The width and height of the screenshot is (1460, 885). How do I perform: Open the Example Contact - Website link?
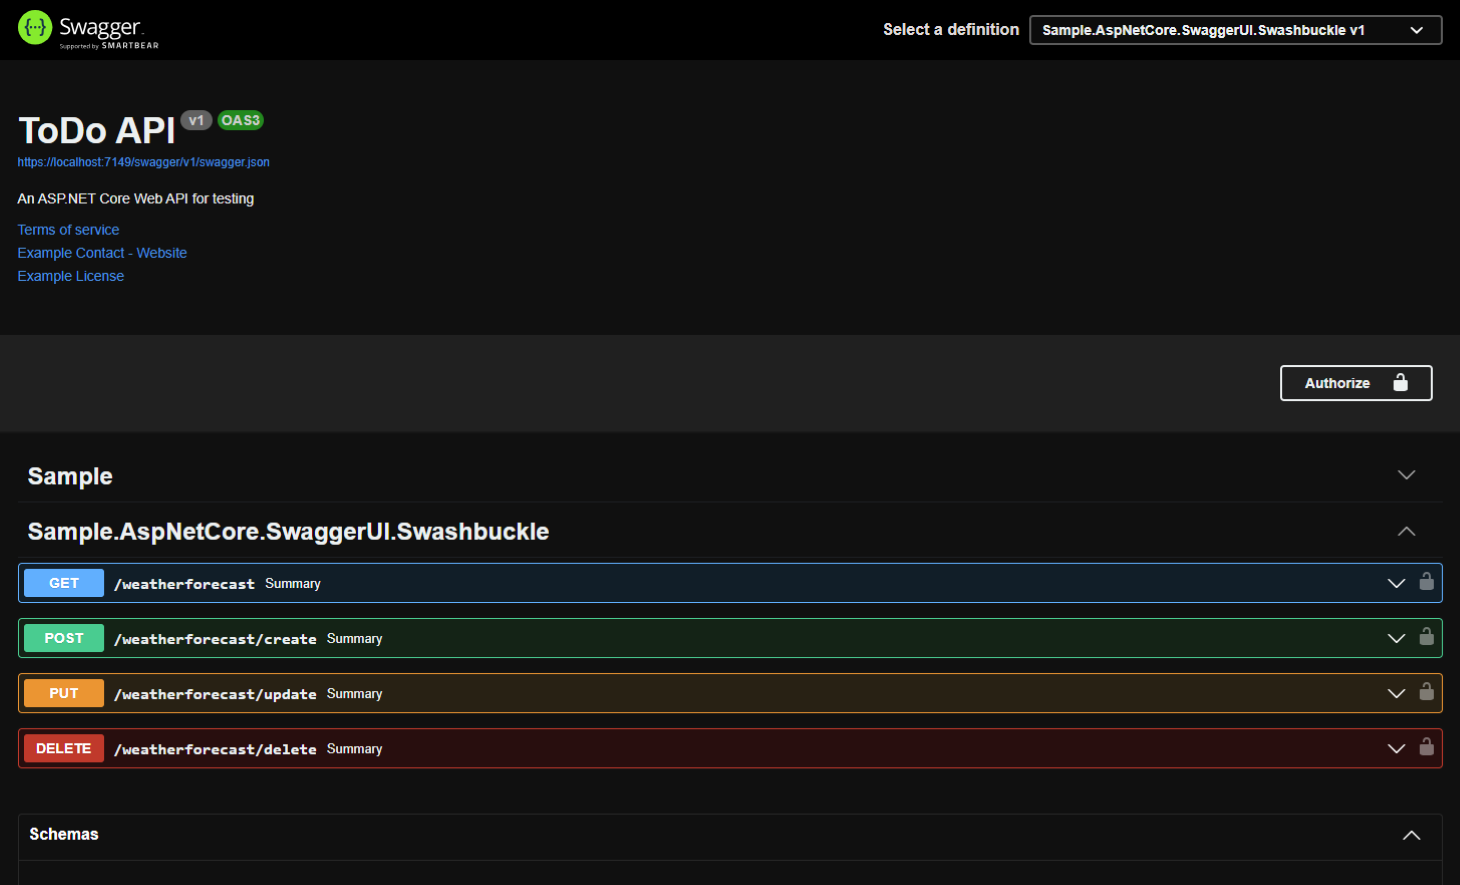coord(102,253)
